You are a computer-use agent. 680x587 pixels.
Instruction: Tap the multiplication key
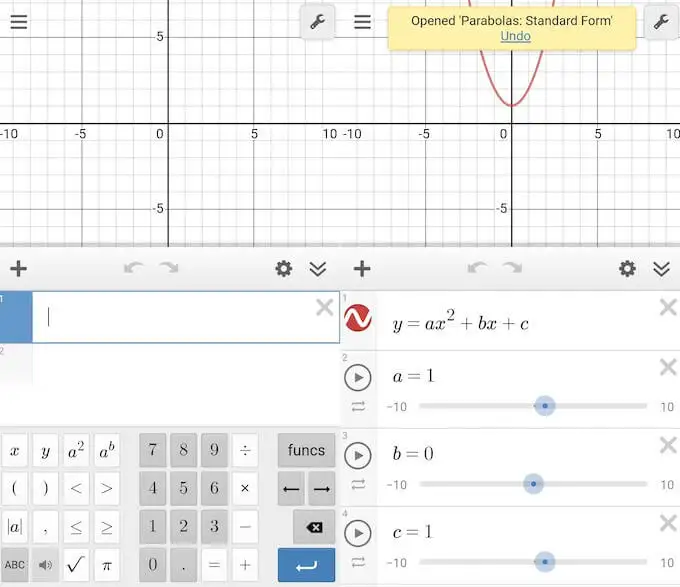[x=245, y=489]
